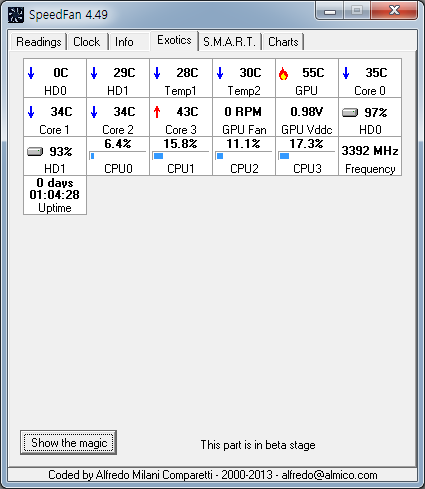Click the CPU0 usage bar

click(x=118, y=156)
